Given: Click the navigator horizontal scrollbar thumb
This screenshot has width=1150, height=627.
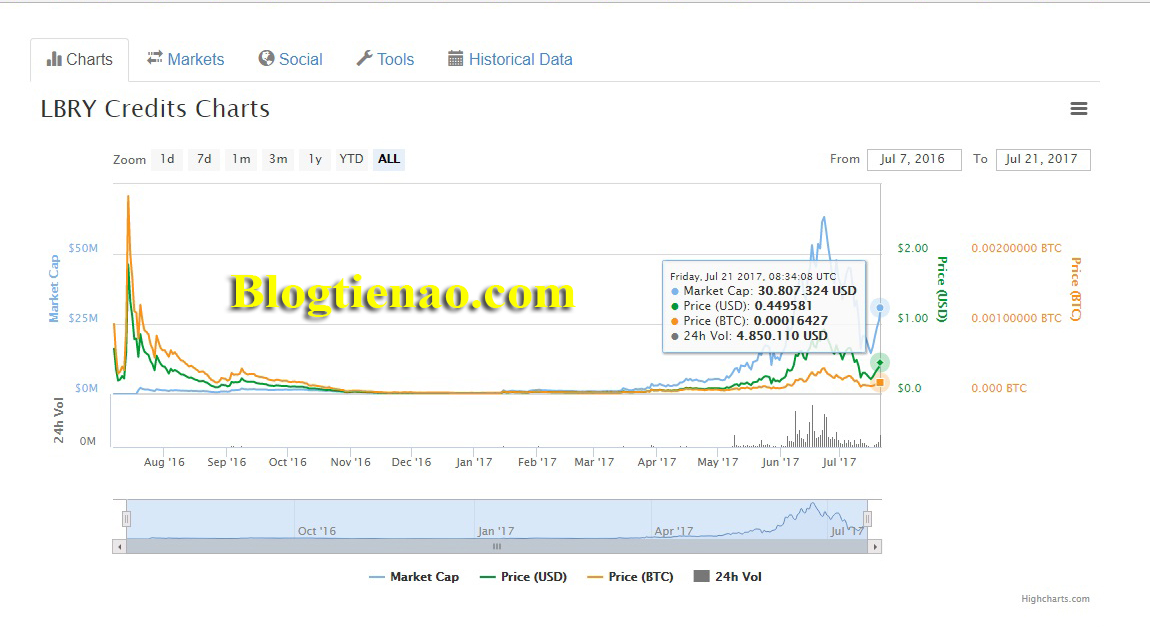Looking at the screenshot, I should point(497,547).
